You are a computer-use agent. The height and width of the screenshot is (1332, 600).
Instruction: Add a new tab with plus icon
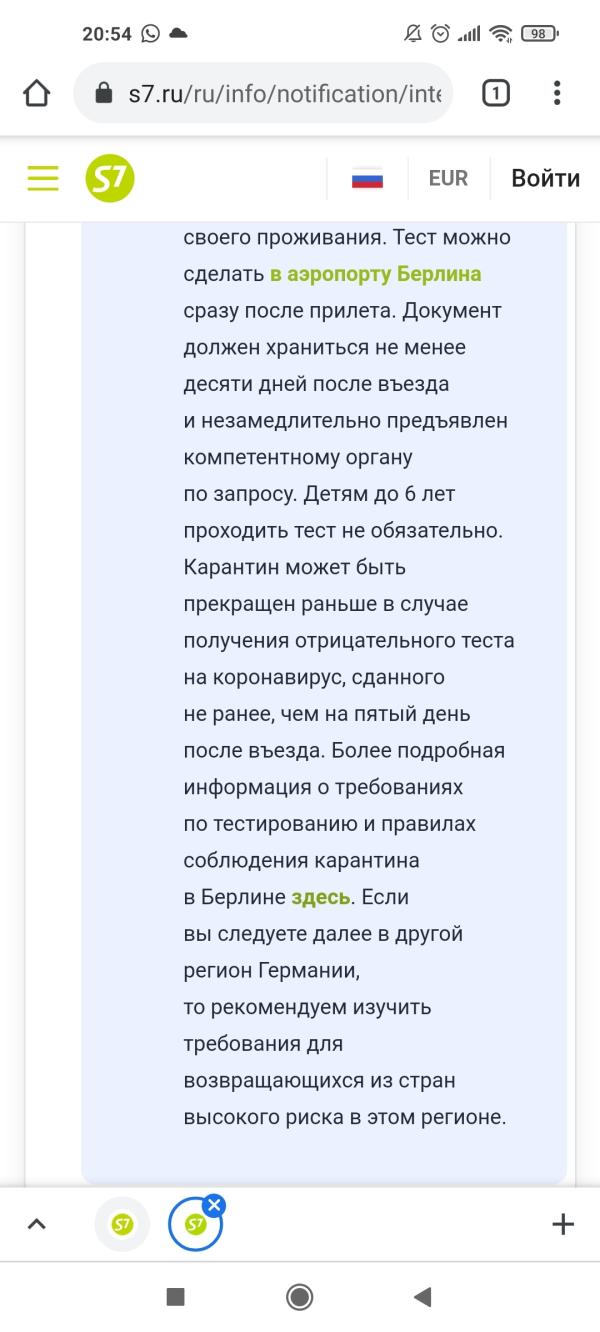[x=562, y=1224]
